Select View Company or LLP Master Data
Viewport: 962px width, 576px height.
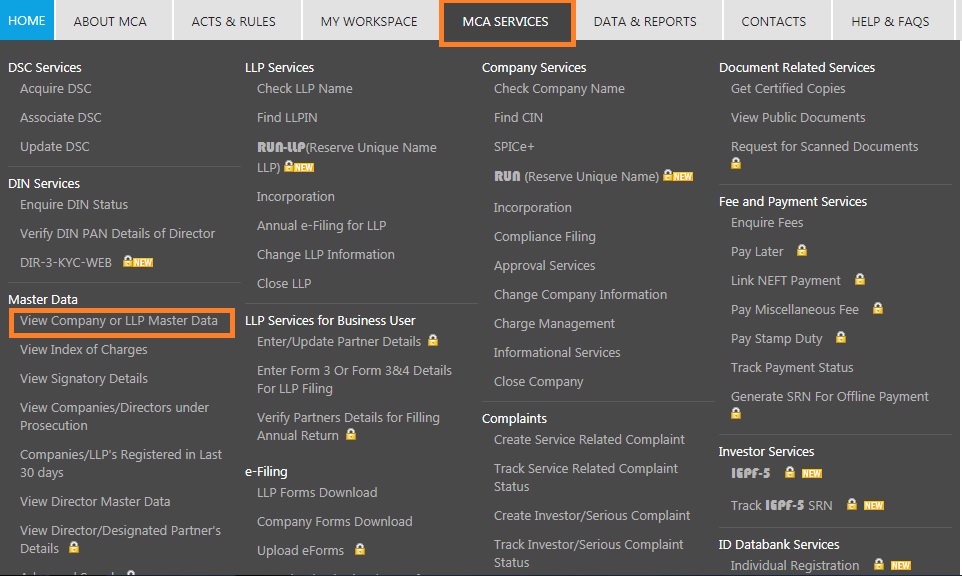119,321
